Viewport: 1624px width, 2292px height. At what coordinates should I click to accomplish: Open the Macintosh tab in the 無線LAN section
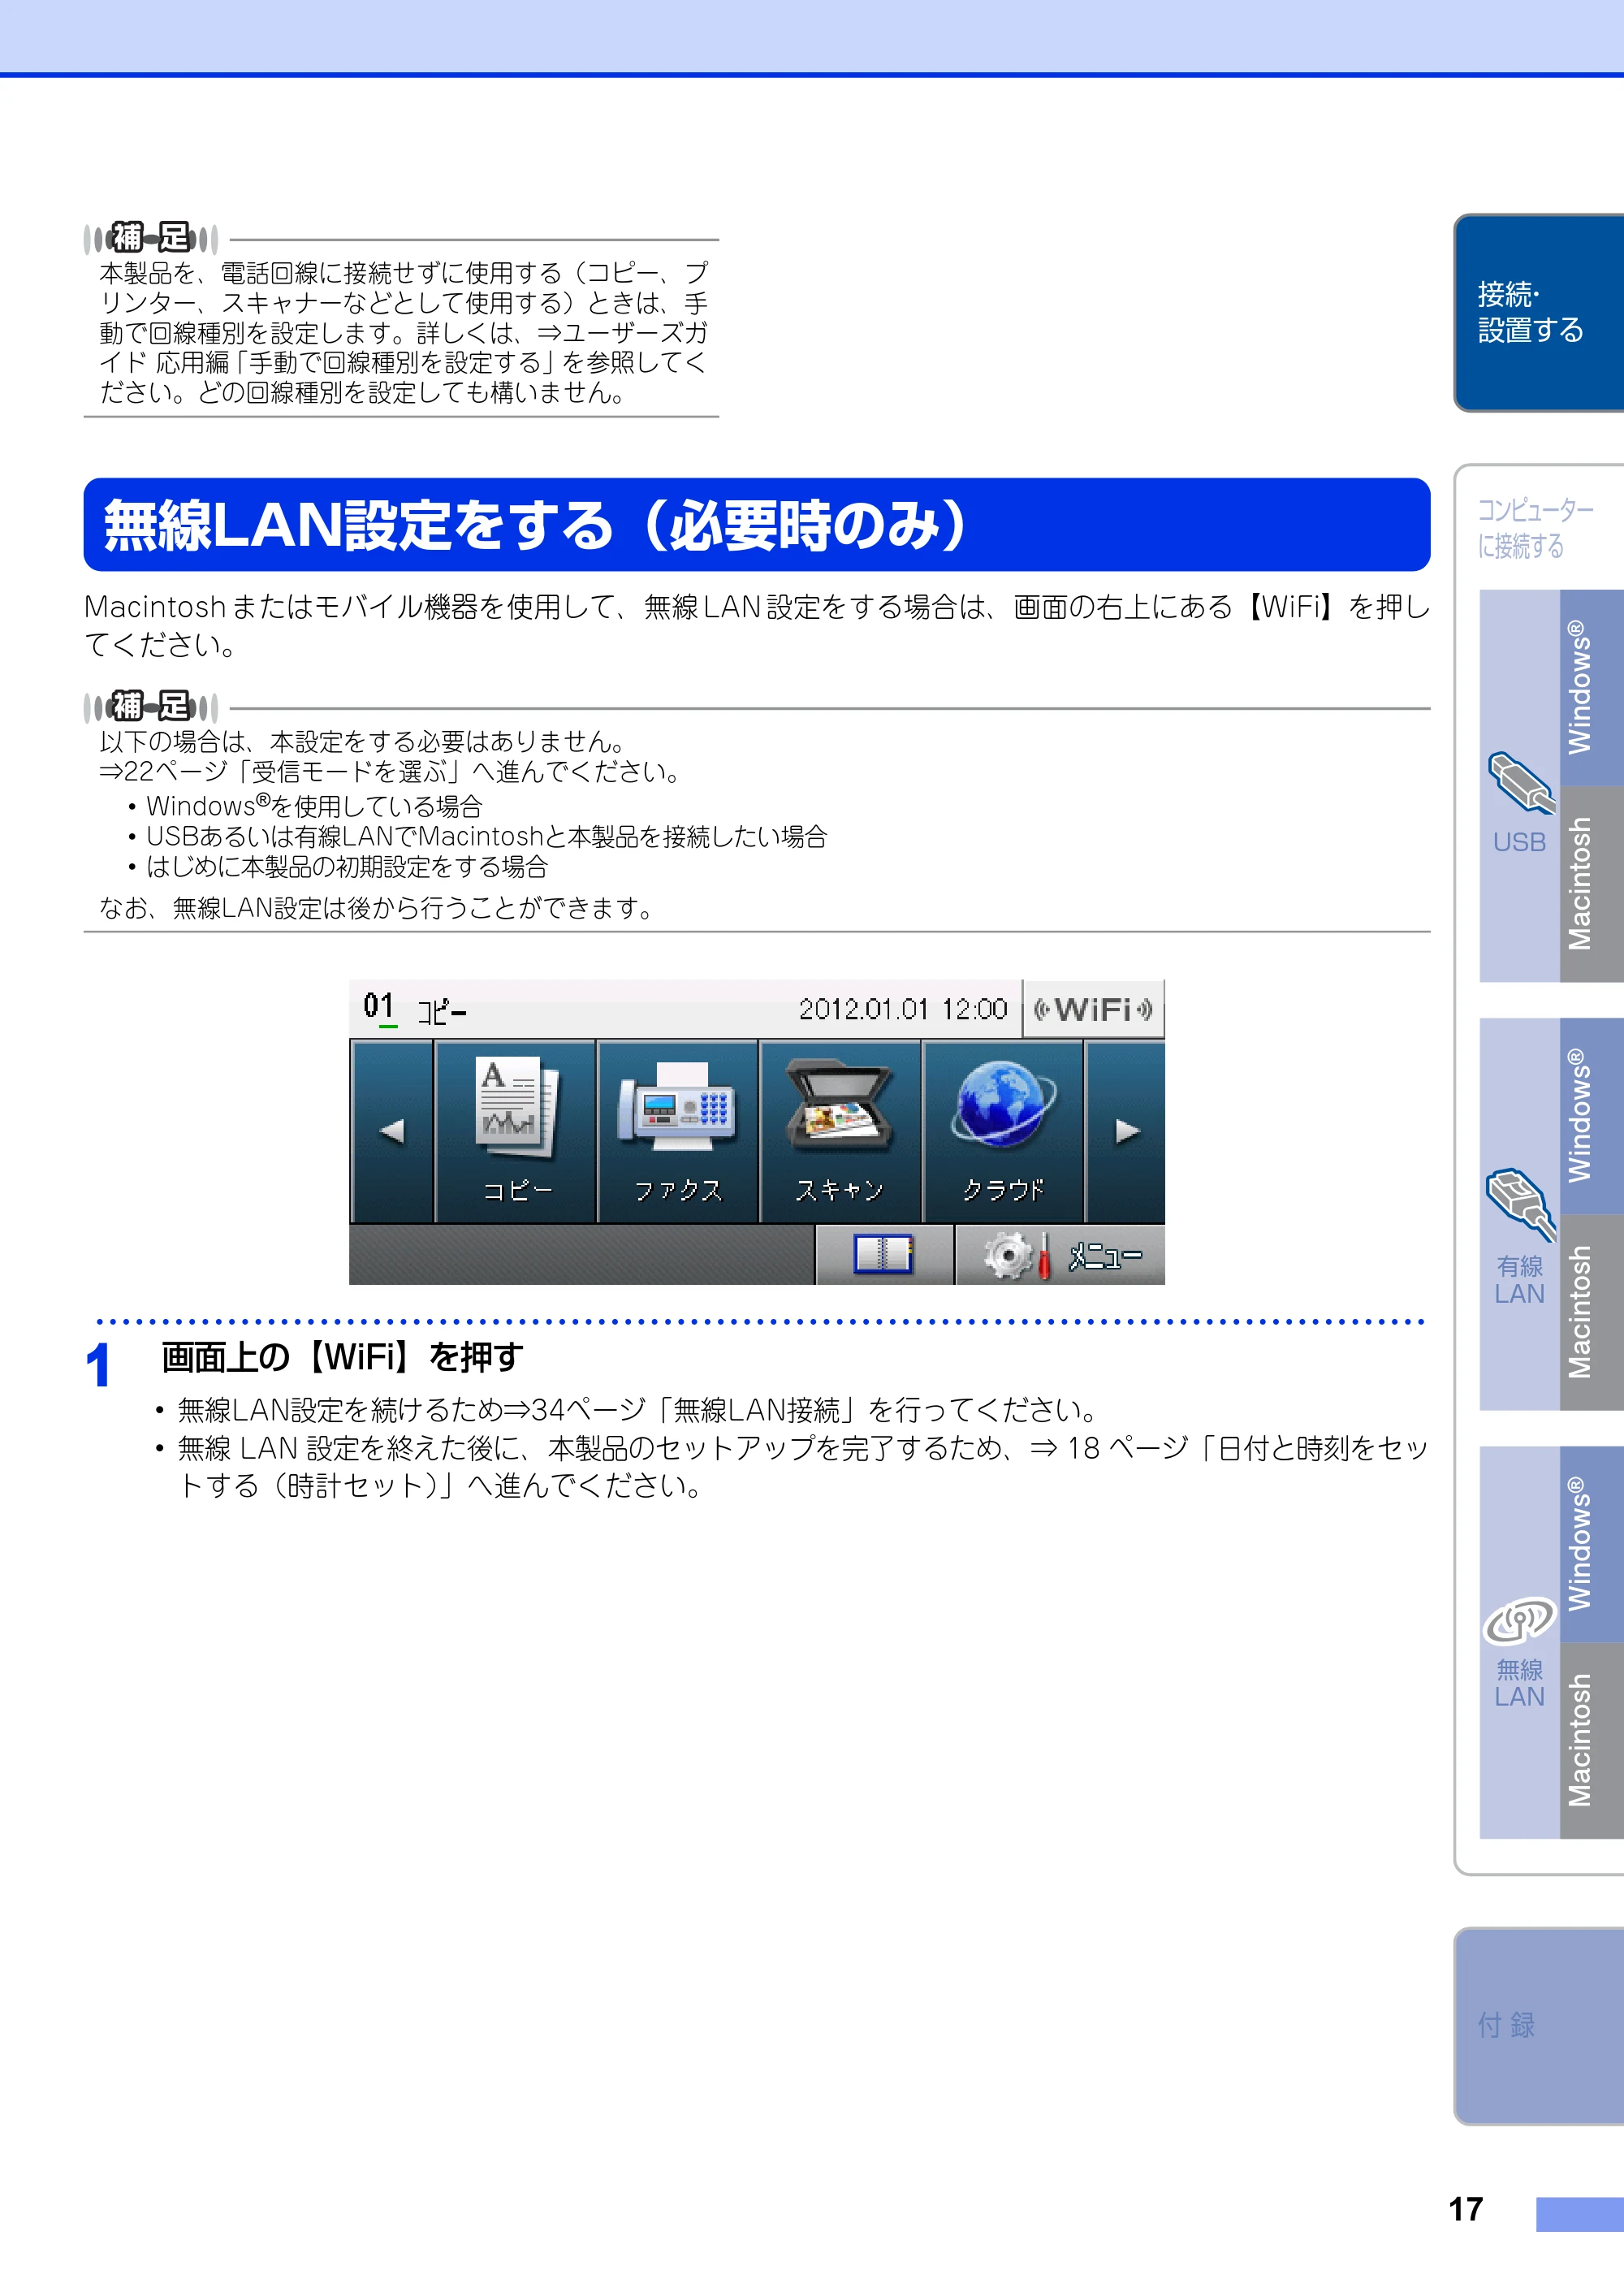pos(1591,1740)
